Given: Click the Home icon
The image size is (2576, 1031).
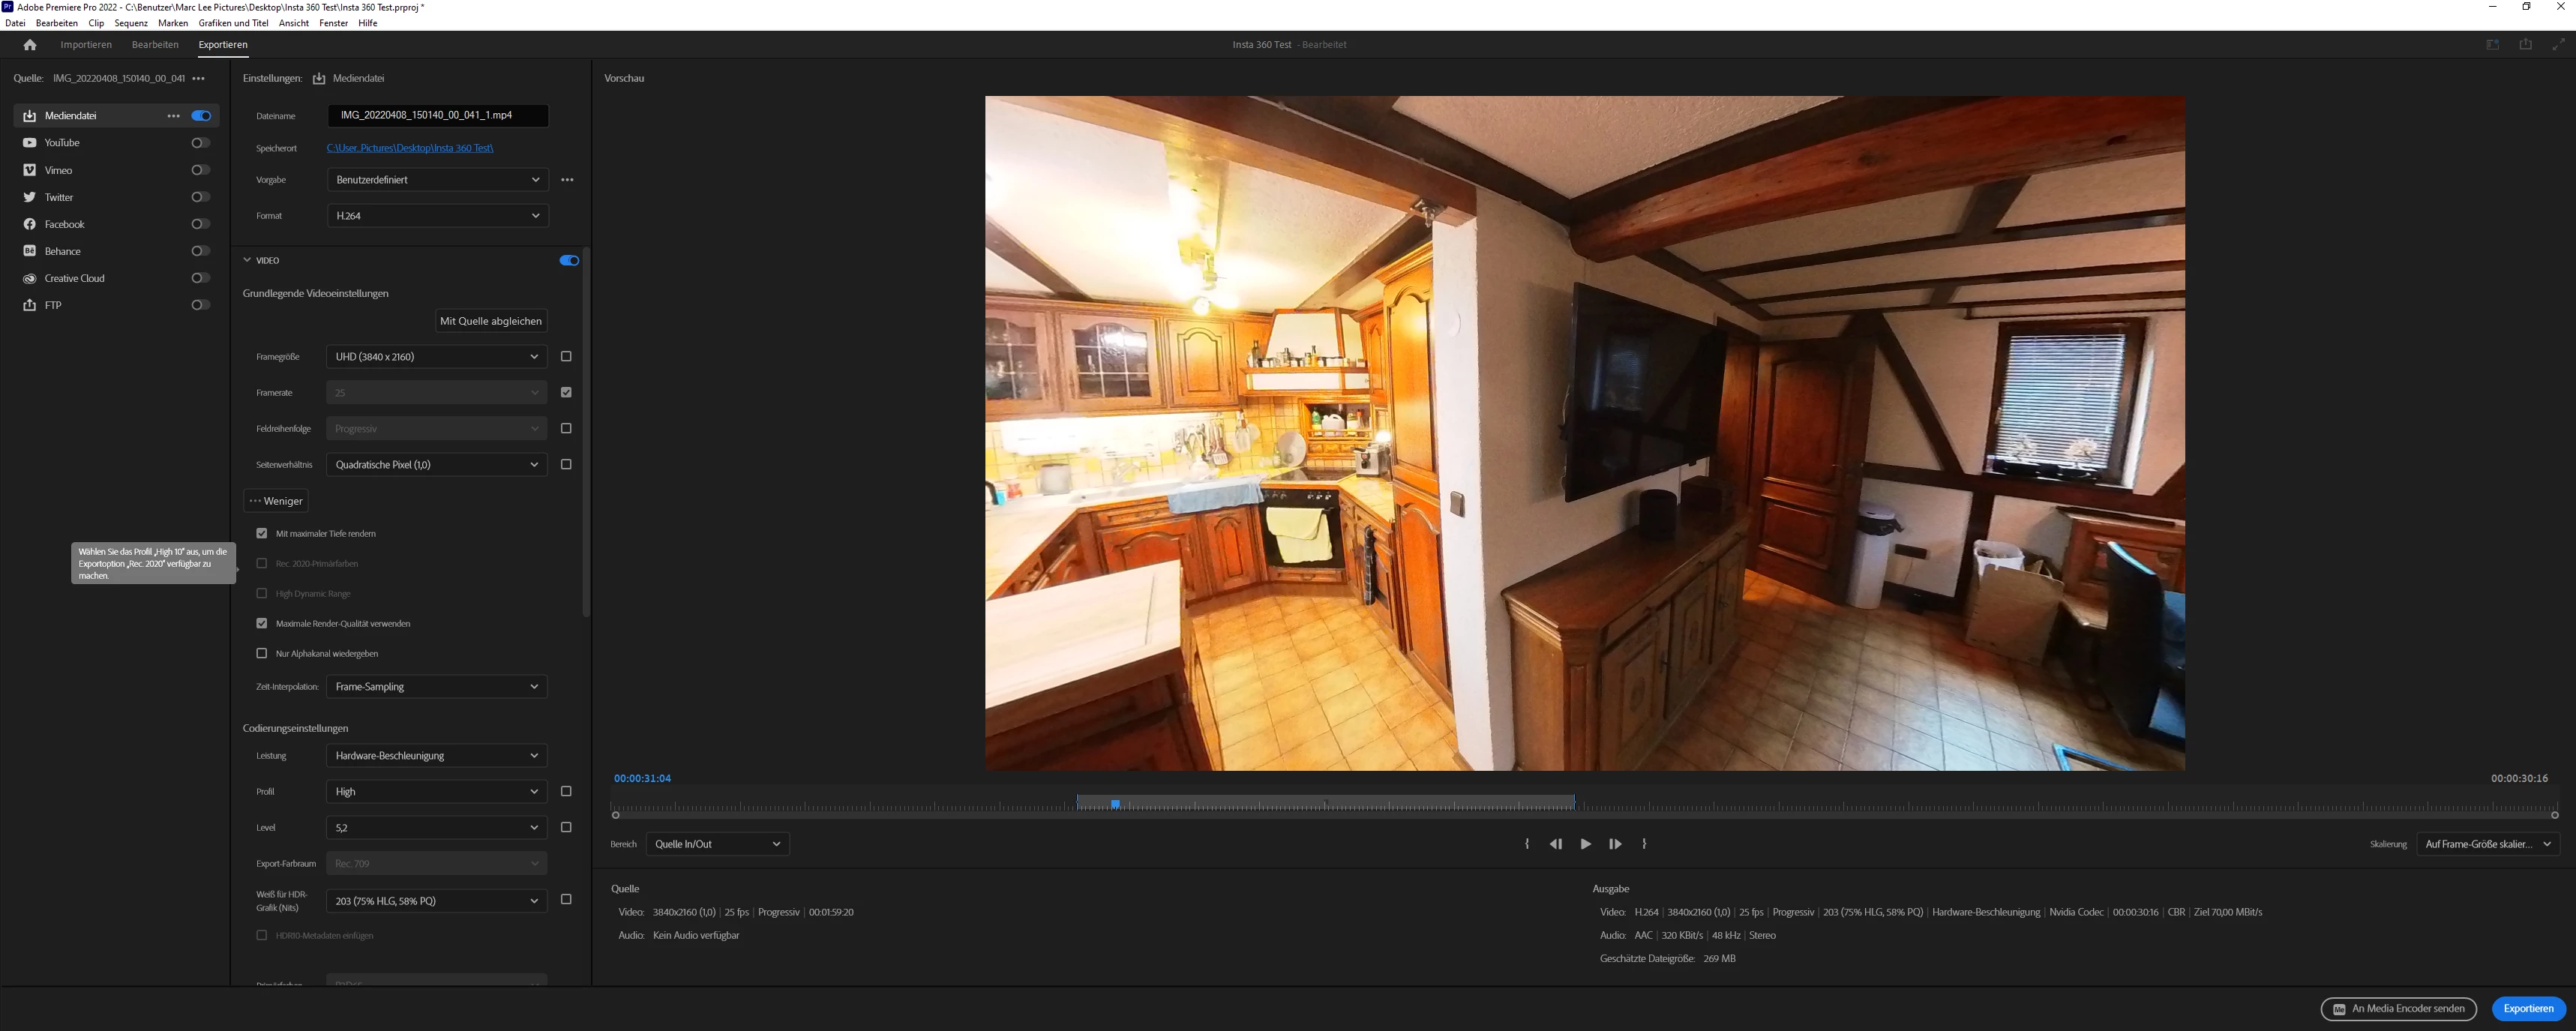Looking at the screenshot, I should (30, 45).
